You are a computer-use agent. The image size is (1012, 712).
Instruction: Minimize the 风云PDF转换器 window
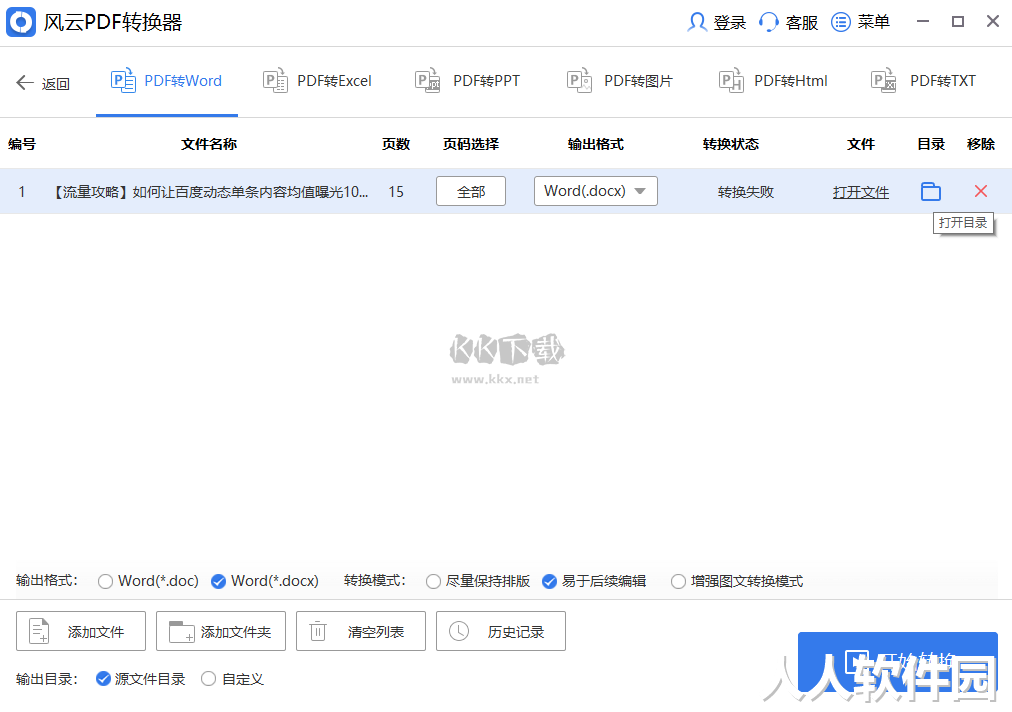point(923,21)
